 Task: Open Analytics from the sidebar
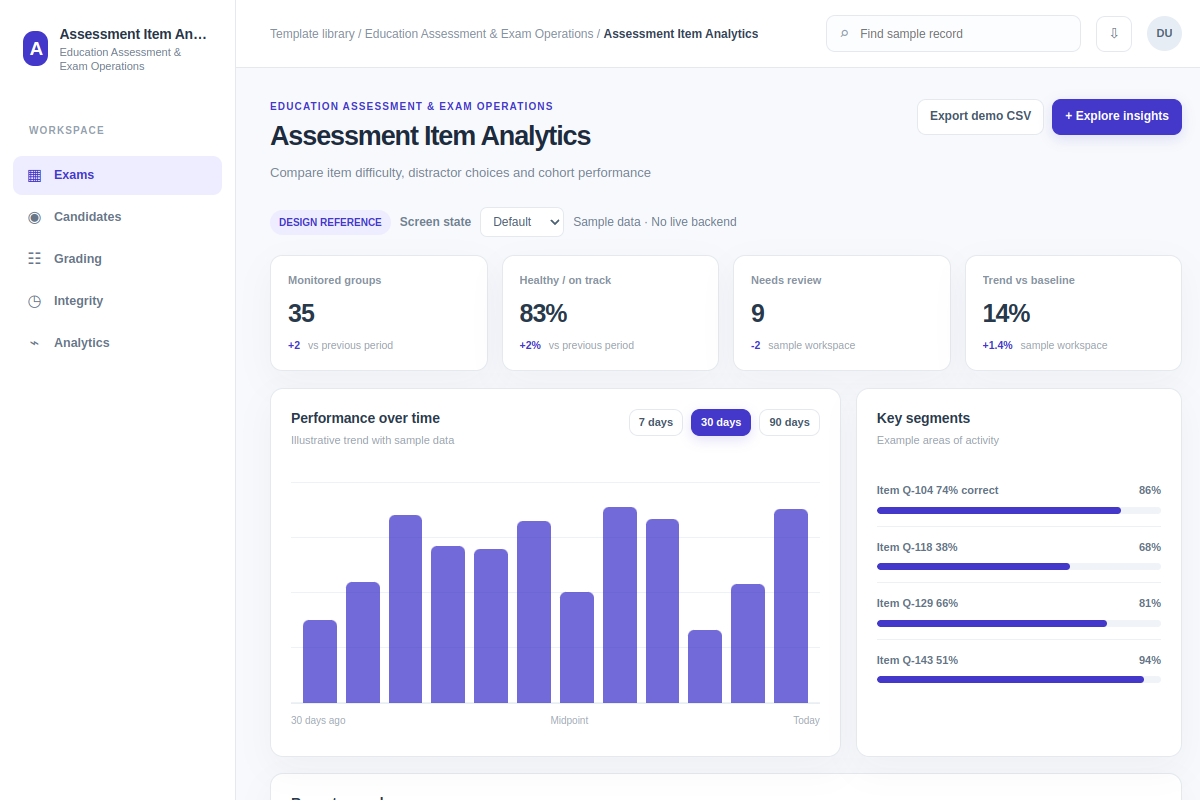(117, 343)
